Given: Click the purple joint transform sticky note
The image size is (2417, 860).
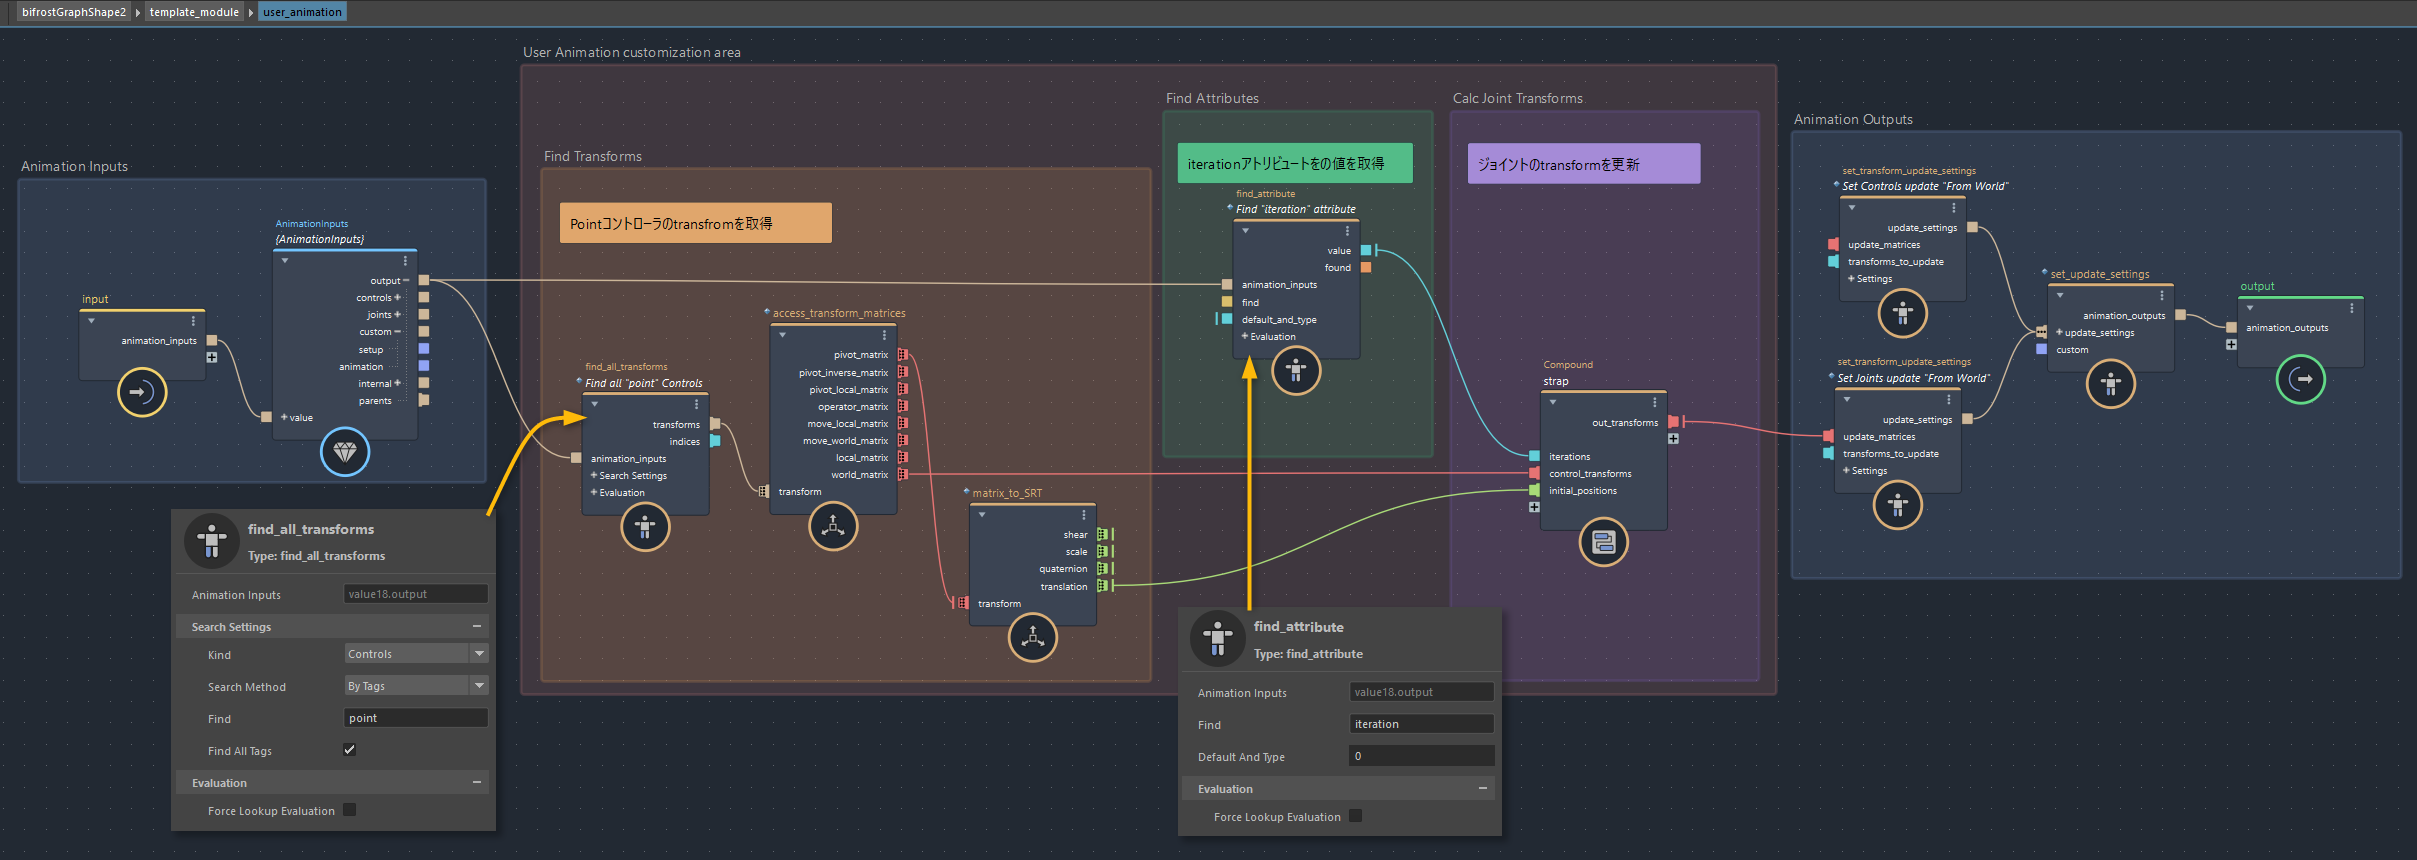Looking at the screenshot, I should click(x=1583, y=164).
